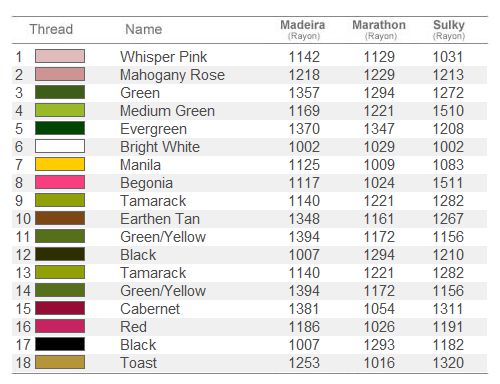Click the Marathon column header
Viewport: 500px width, 384px height.
point(379,30)
